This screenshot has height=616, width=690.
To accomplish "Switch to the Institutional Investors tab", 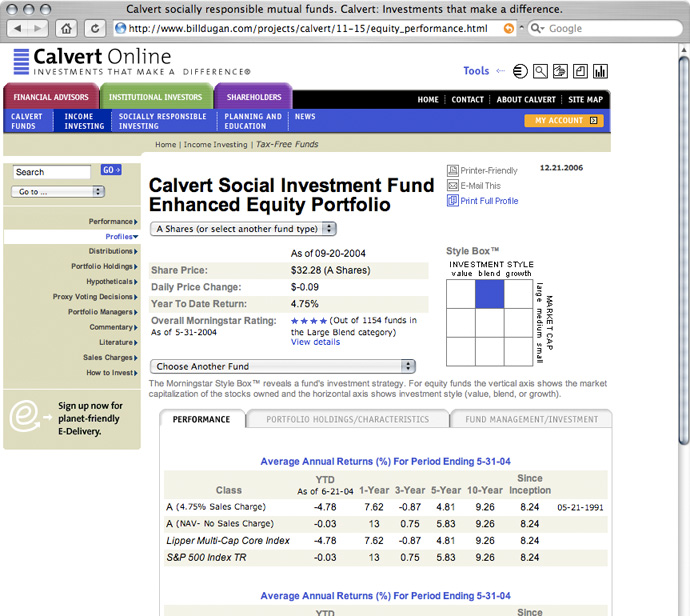I will (156, 97).
